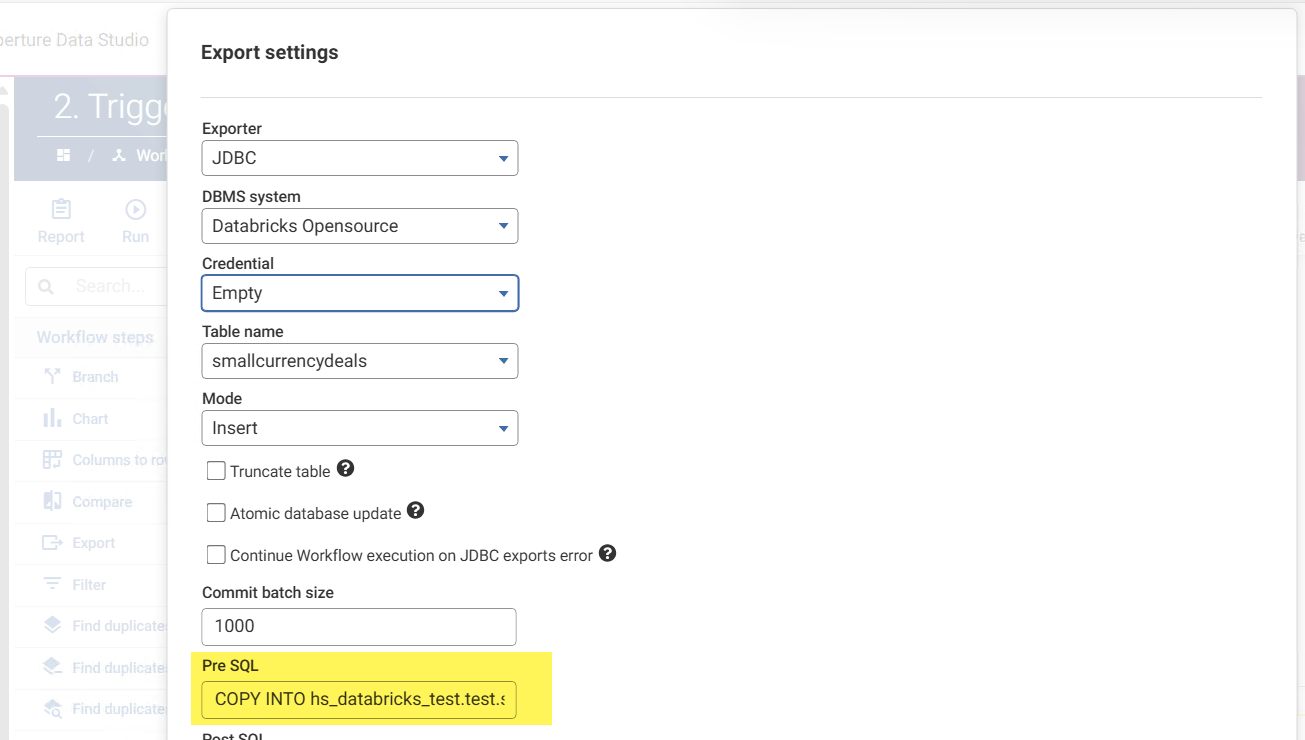Click the Commit batch size field

359,626
